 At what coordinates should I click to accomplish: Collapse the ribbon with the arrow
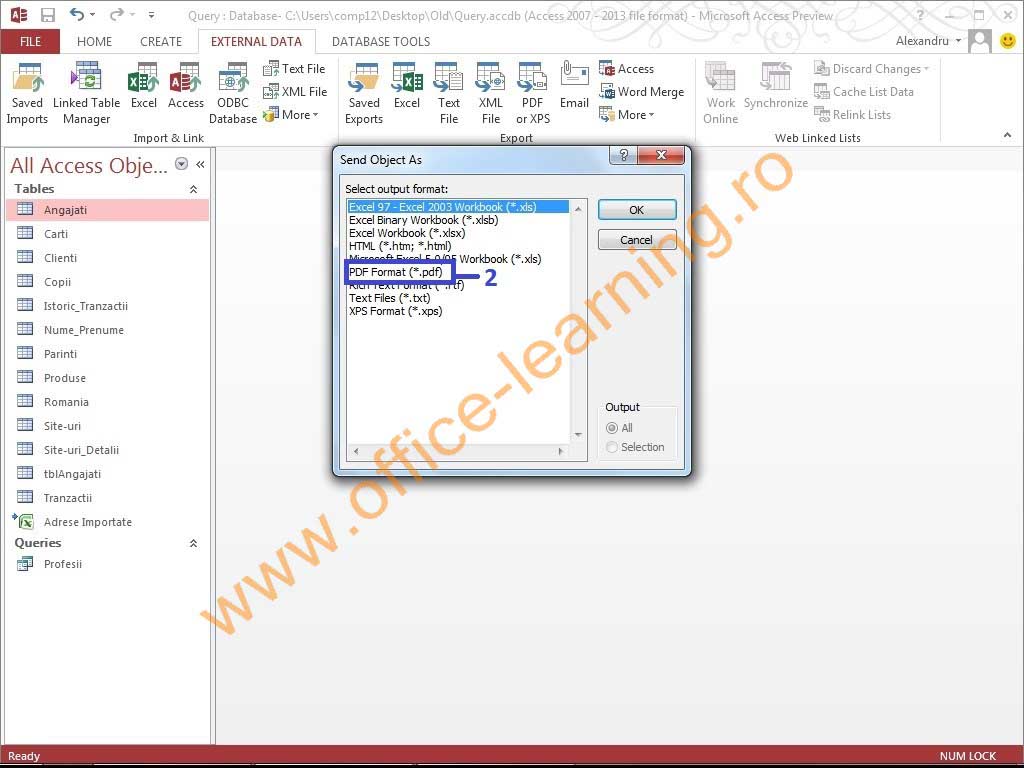pyautogui.click(x=1007, y=135)
